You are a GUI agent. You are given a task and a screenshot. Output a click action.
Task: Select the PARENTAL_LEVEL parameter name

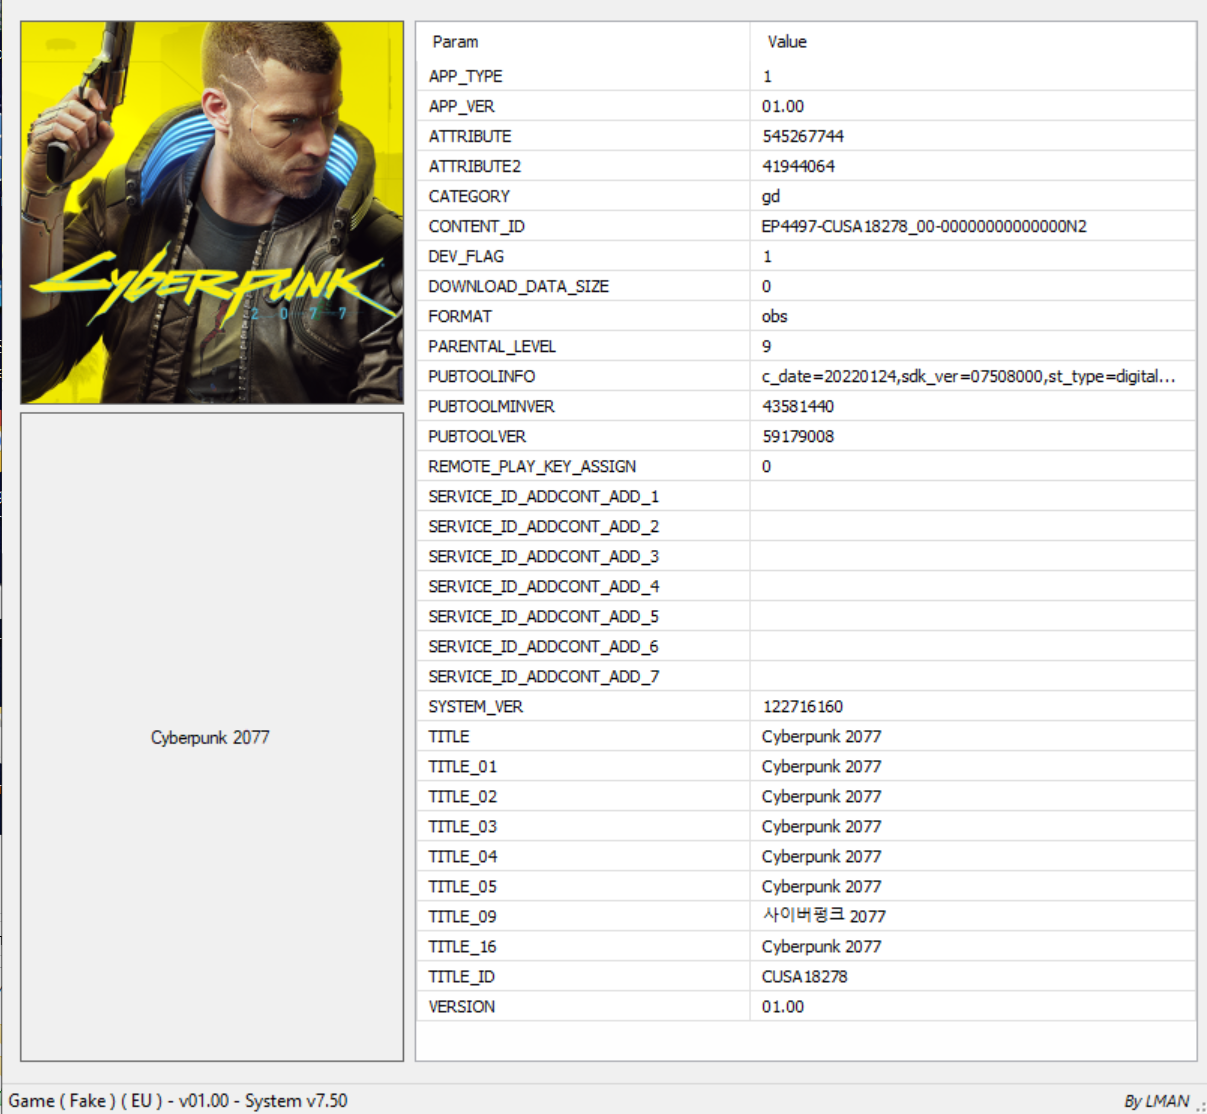tap(491, 346)
